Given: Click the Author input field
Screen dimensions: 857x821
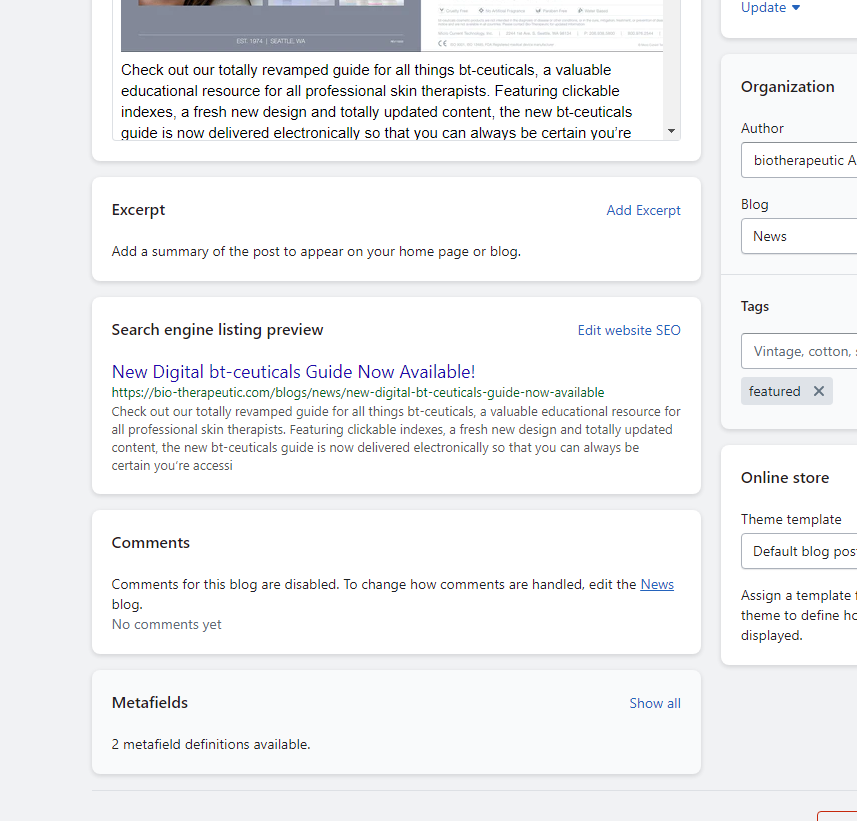Looking at the screenshot, I should (799, 160).
